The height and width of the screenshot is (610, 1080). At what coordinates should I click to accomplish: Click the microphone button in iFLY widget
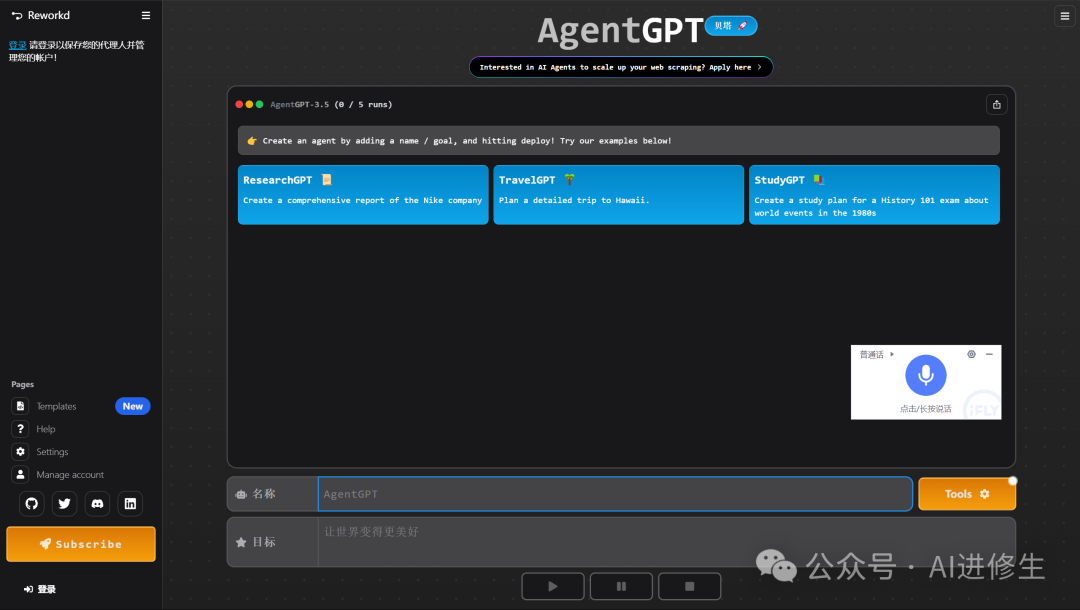pyautogui.click(x=925, y=375)
